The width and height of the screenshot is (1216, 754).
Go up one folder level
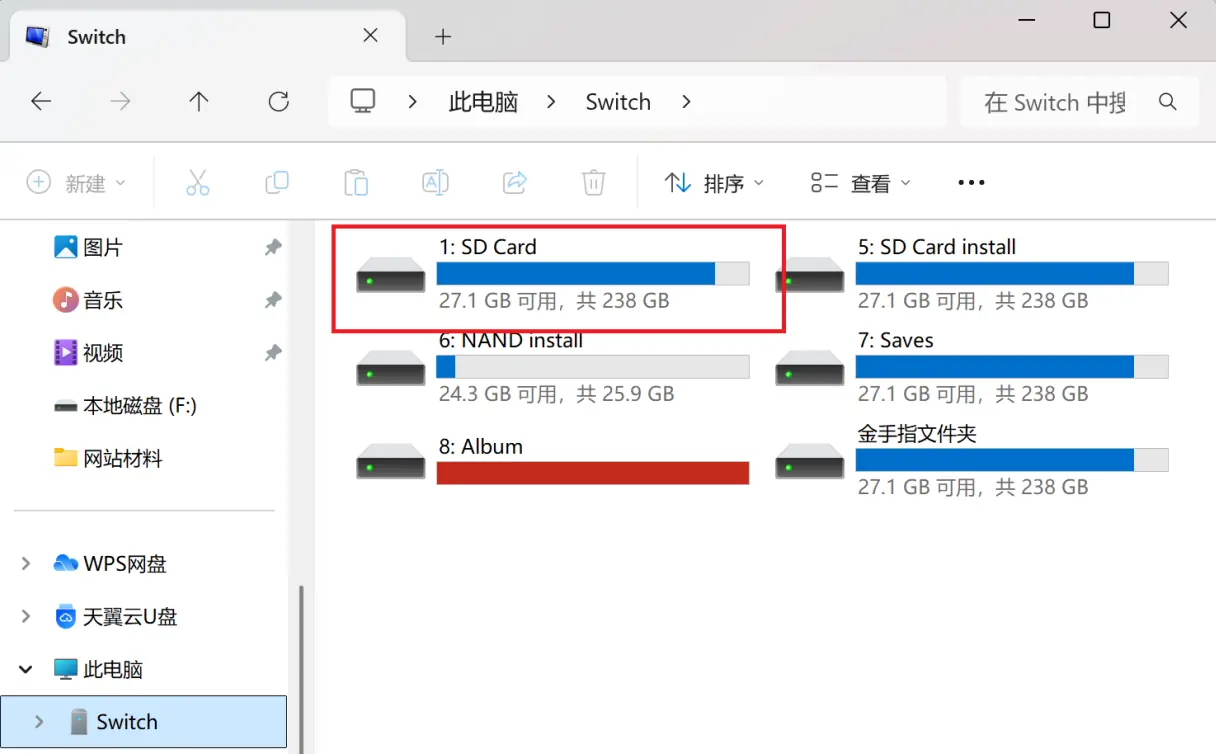[199, 101]
